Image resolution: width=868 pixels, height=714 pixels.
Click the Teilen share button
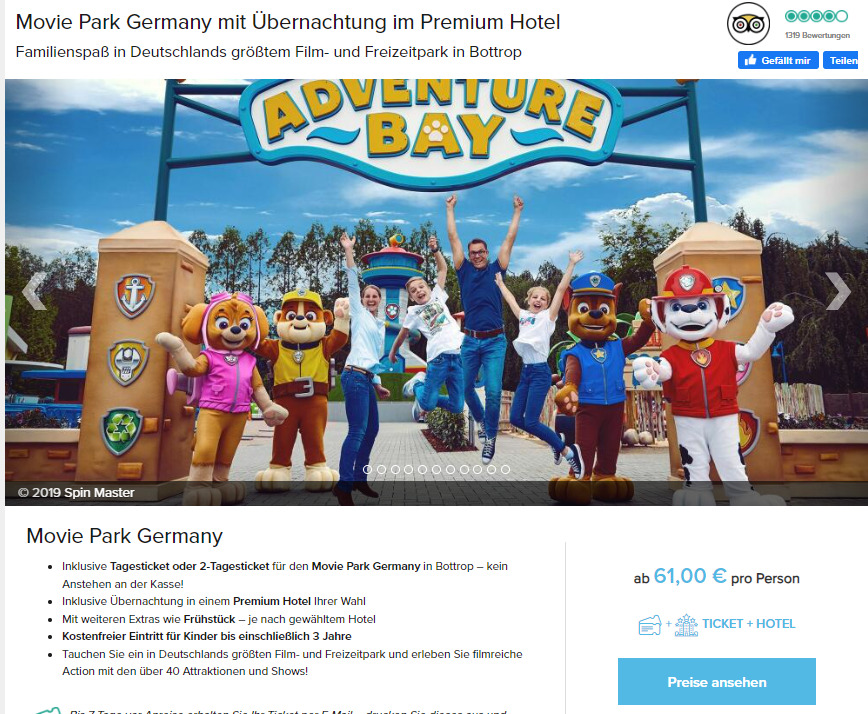point(841,60)
